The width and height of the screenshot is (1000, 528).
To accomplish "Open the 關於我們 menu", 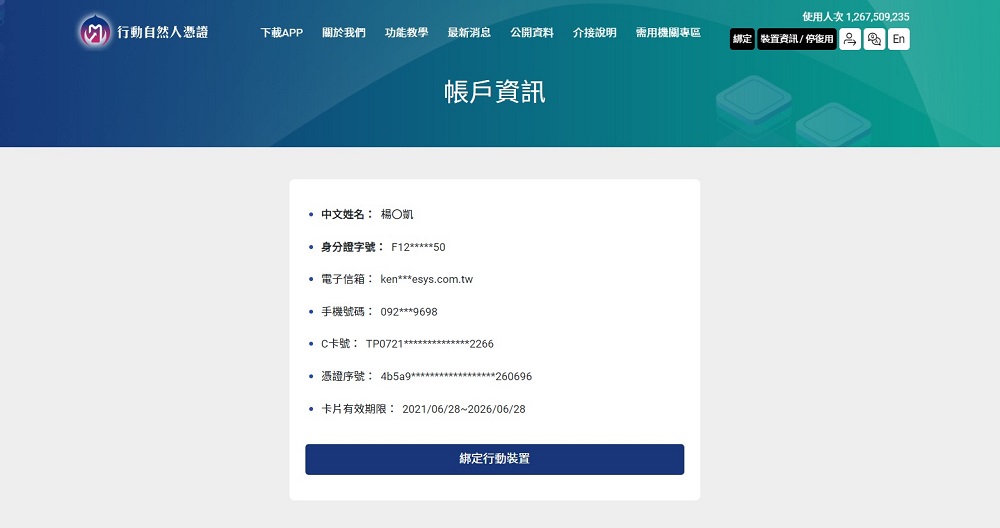I will point(344,33).
